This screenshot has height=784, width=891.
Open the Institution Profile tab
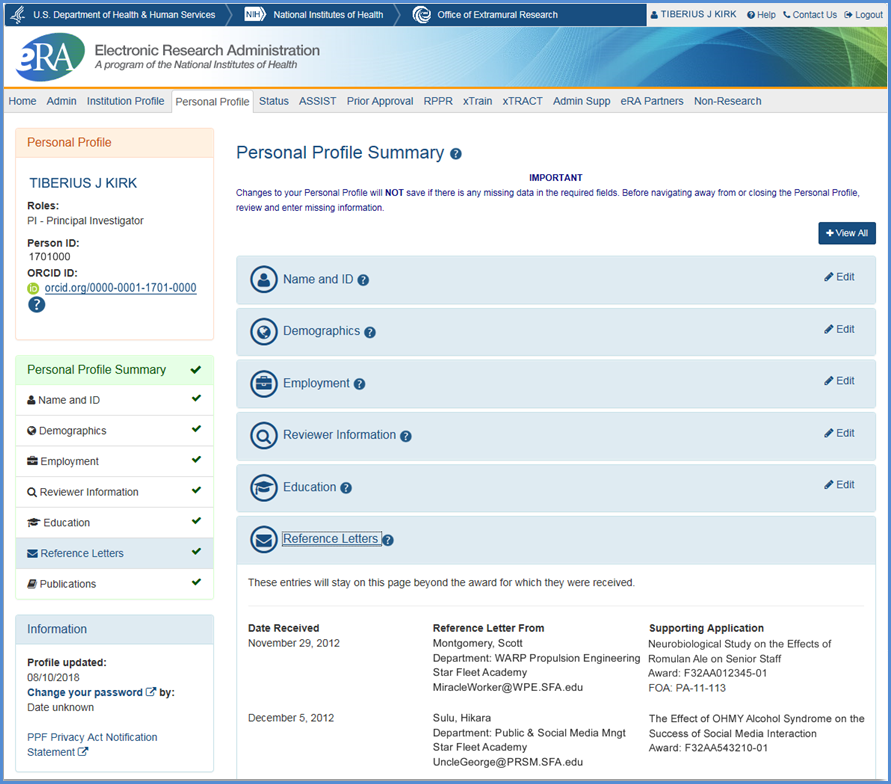[126, 101]
